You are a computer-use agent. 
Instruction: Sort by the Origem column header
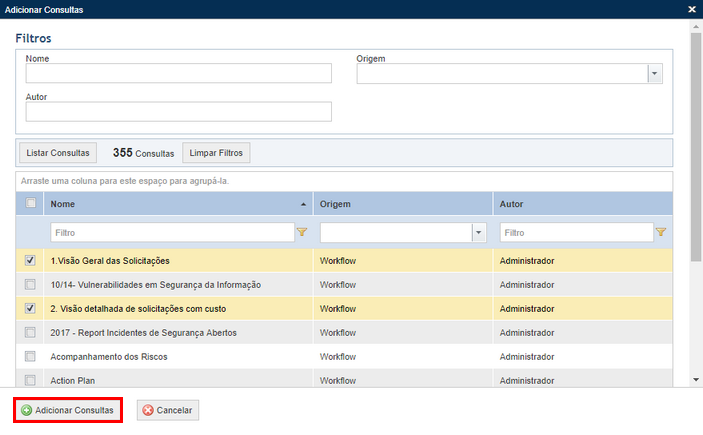(403, 204)
